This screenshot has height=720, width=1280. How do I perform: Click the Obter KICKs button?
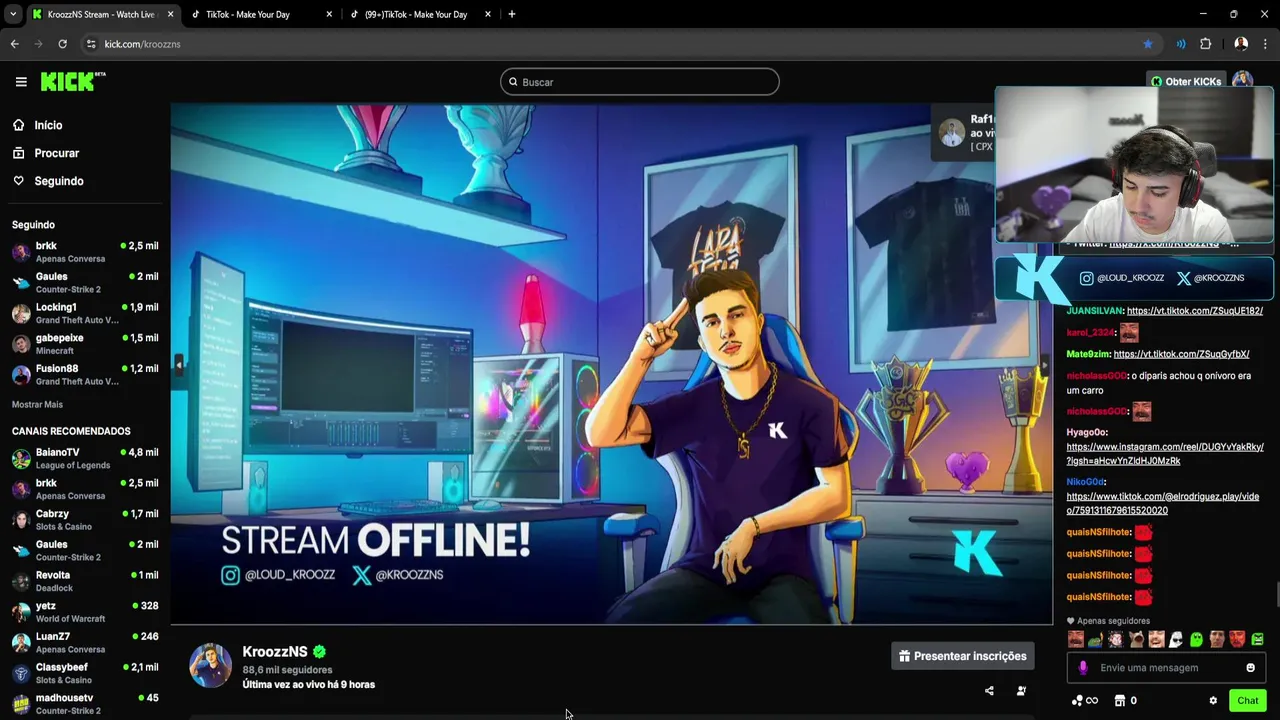[1186, 82]
